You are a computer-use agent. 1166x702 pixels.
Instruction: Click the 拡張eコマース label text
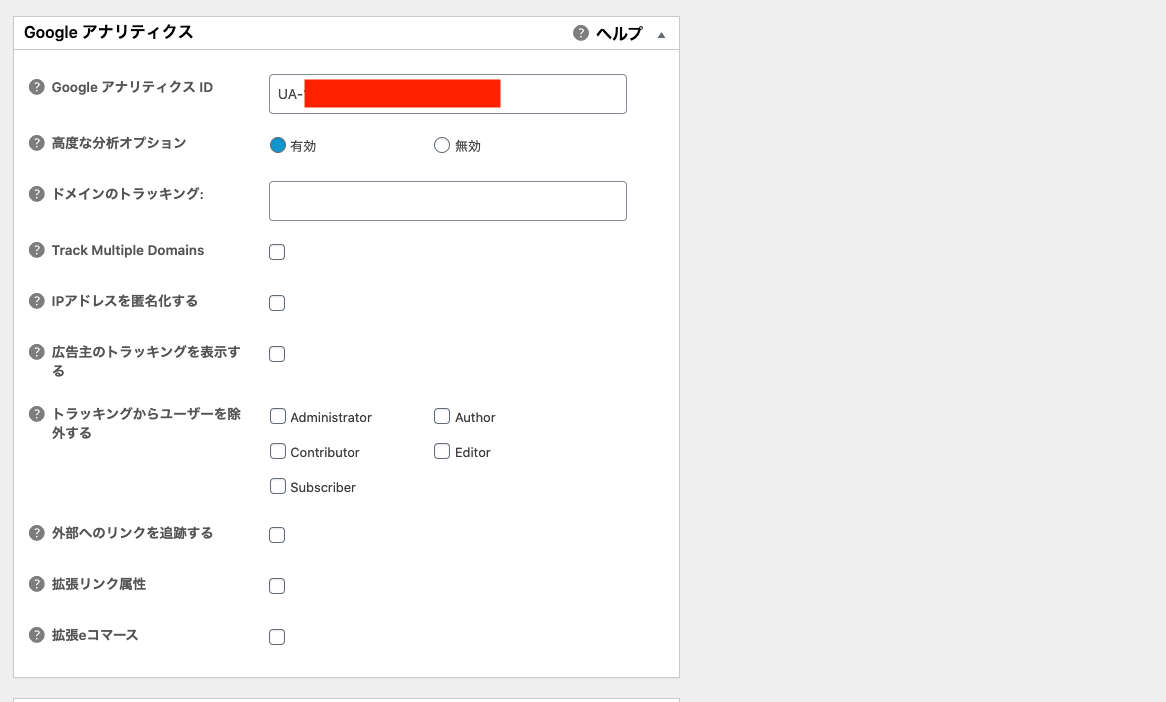[94, 635]
